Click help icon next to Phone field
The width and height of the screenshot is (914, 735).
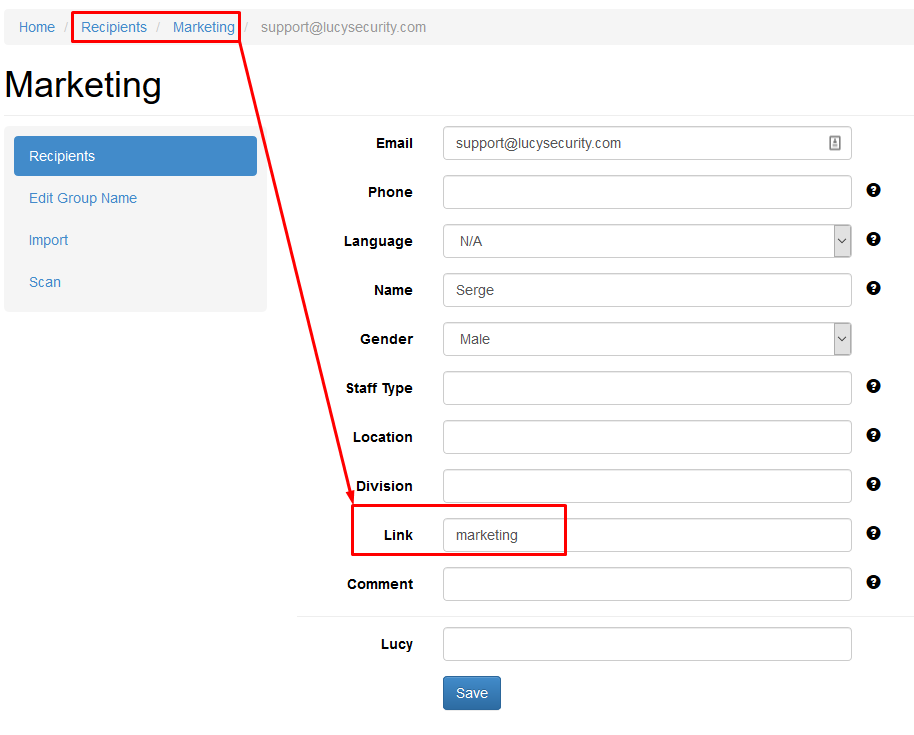873,190
